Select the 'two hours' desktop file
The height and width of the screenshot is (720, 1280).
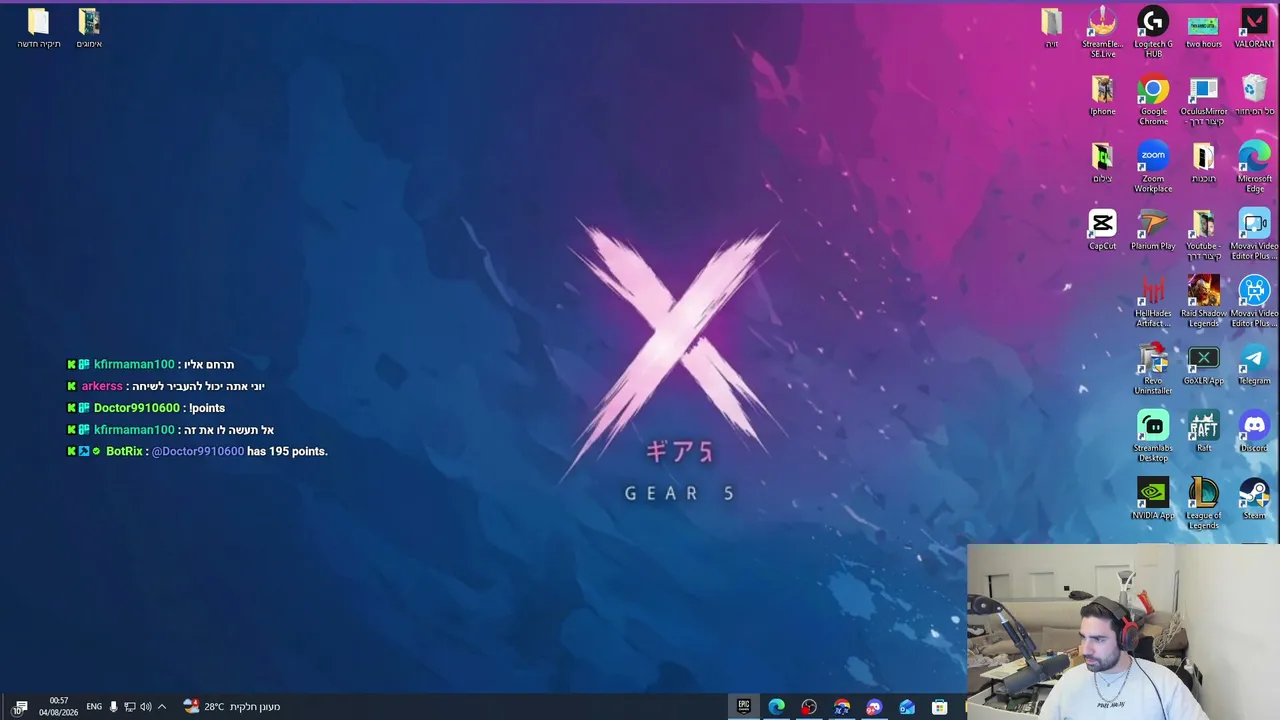1203,29
